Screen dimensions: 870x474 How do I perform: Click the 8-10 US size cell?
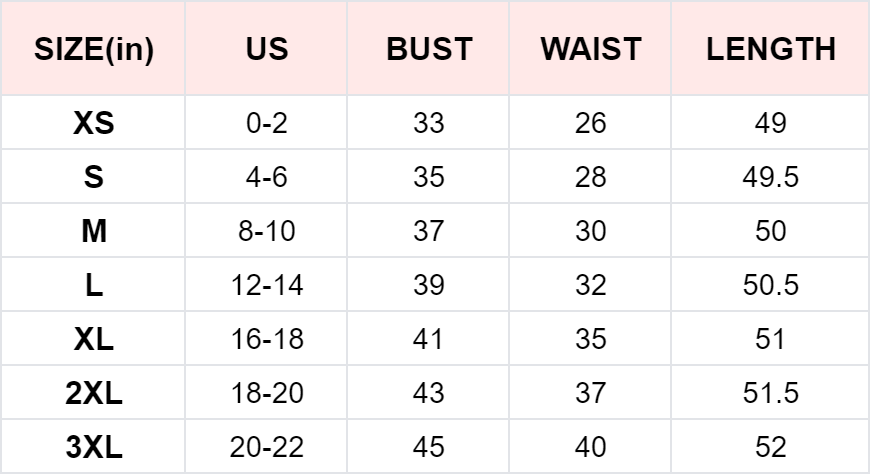pos(266,232)
